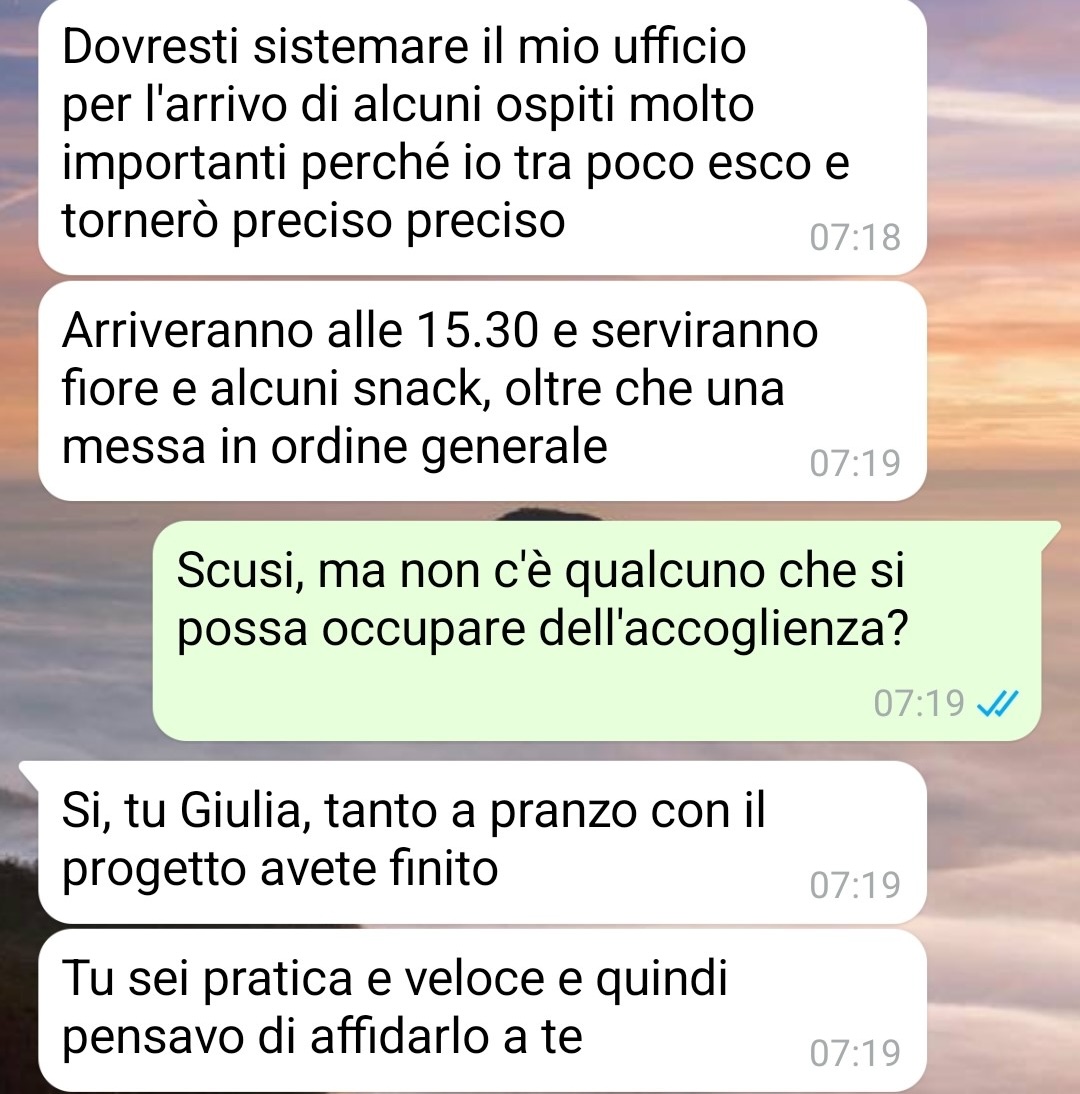This screenshot has width=1080, height=1094.
Task: Select the message starting "Dovresti sistemare il mio ufficio"
Action: point(482,136)
